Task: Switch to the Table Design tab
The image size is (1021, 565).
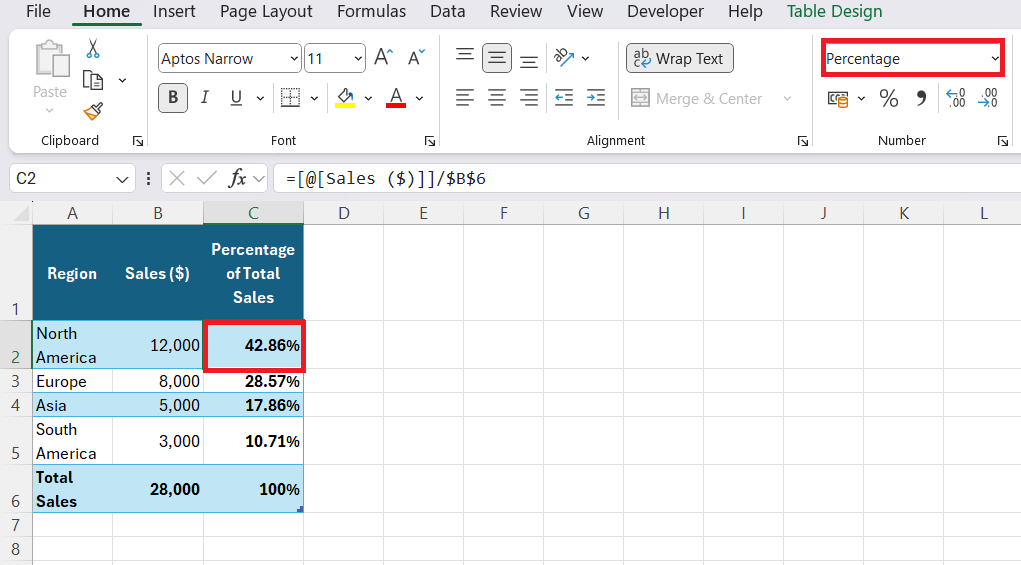Action: click(834, 11)
